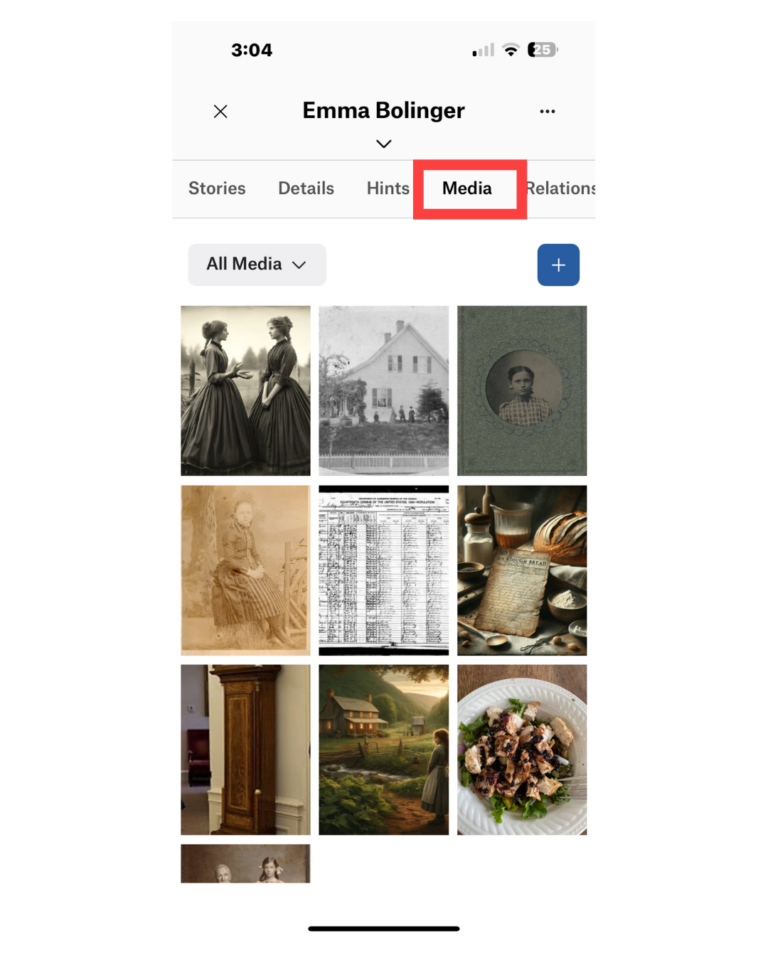Open the partially visible bottom family portrait
The image size is (768, 960).
click(246, 864)
